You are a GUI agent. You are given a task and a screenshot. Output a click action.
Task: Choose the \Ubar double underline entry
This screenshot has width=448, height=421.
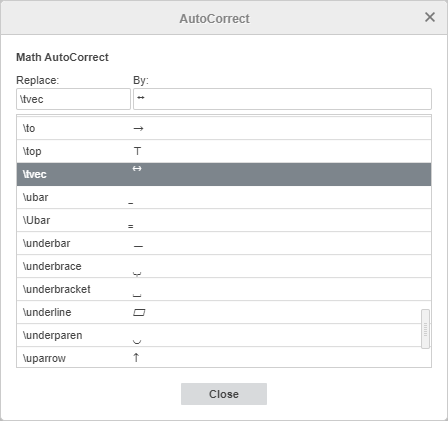pos(224,220)
